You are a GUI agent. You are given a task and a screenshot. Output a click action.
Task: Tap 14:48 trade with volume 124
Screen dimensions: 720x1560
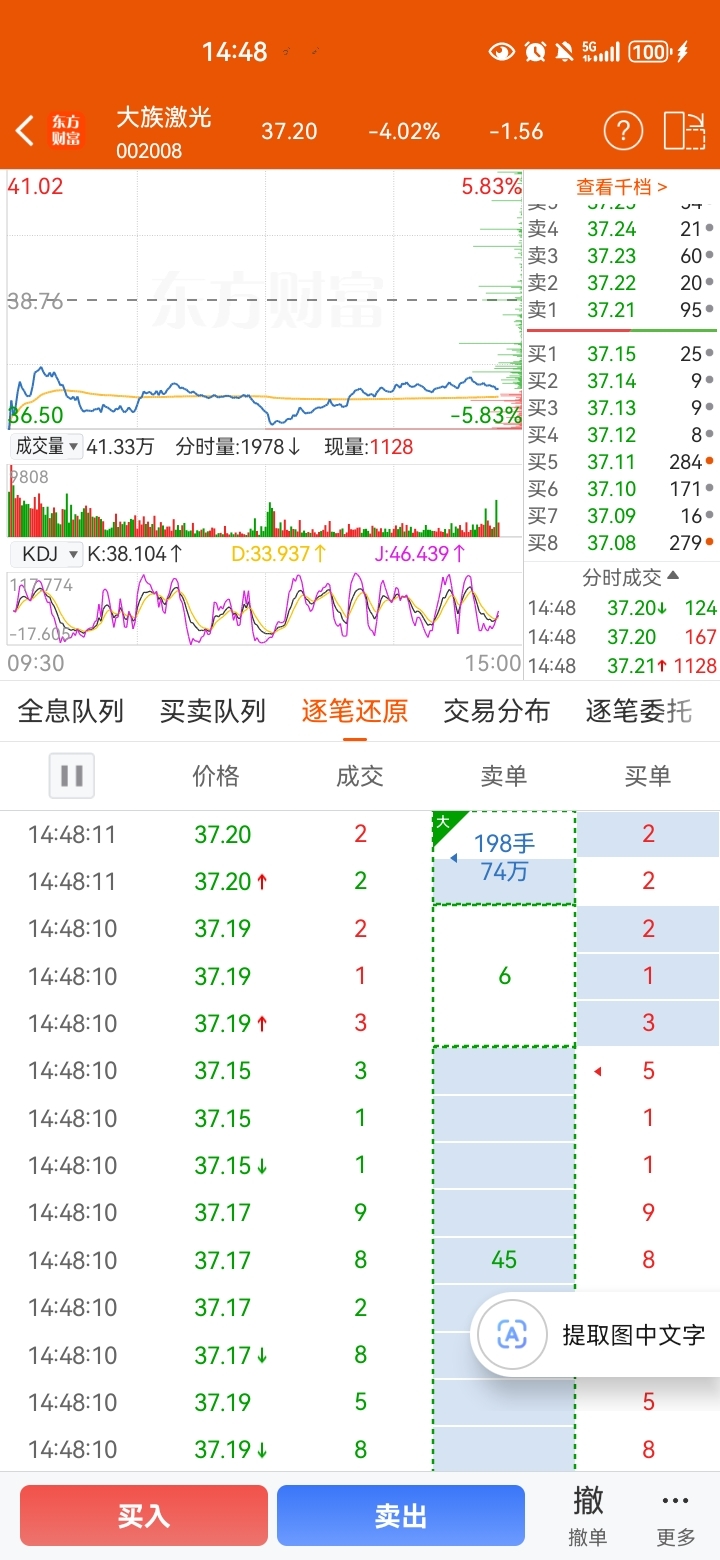(x=622, y=608)
